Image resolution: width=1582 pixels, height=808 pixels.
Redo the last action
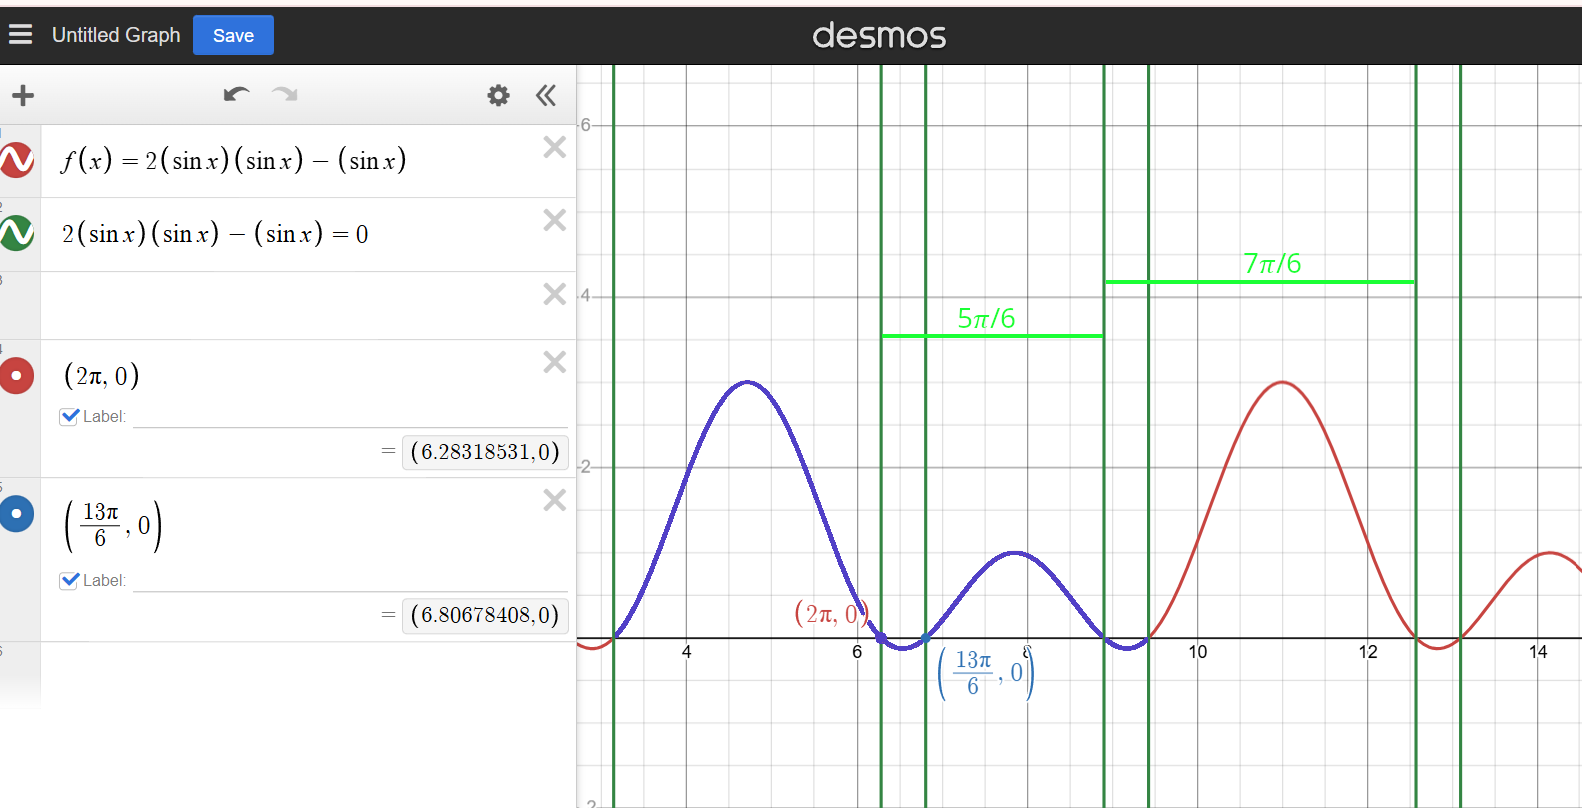[285, 95]
